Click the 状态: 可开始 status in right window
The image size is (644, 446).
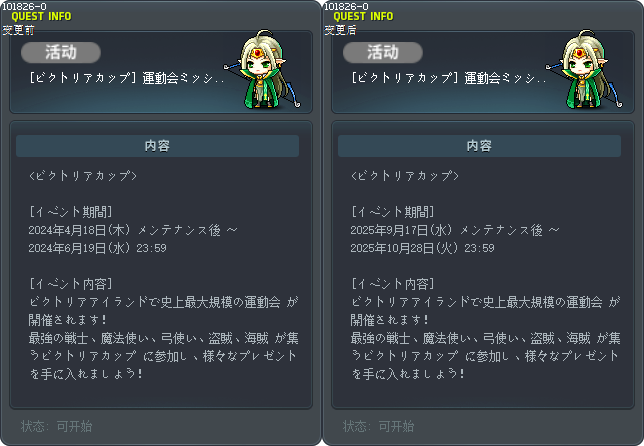click(378, 426)
